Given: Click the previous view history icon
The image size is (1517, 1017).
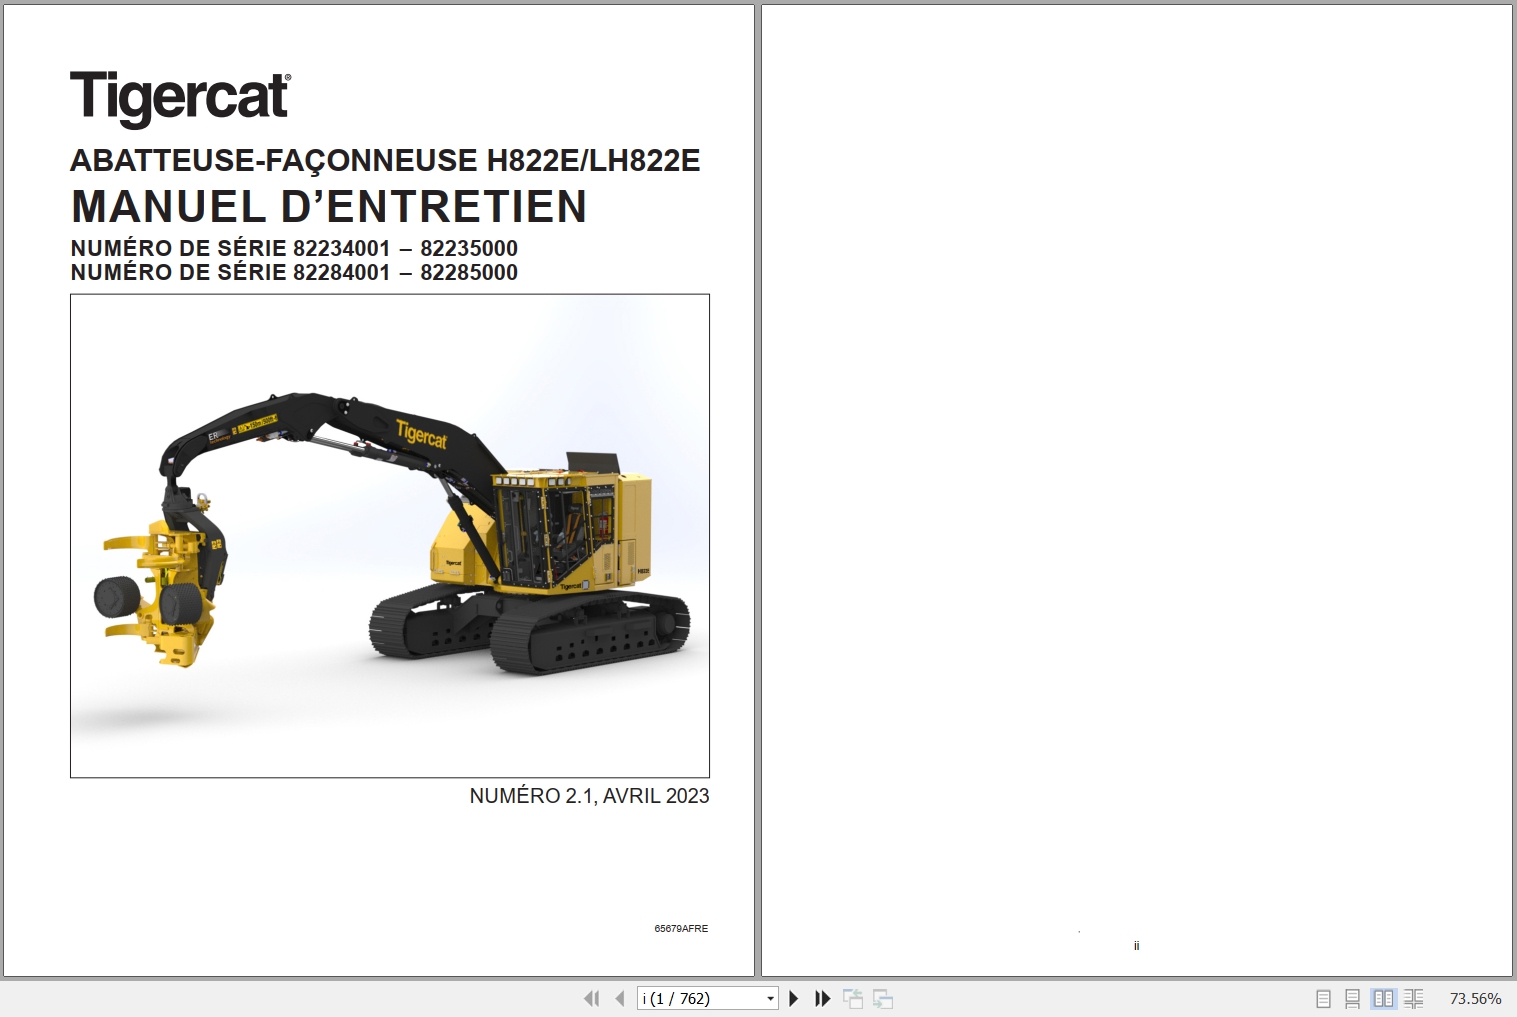Looking at the screenshot, I should click(855, 998).
